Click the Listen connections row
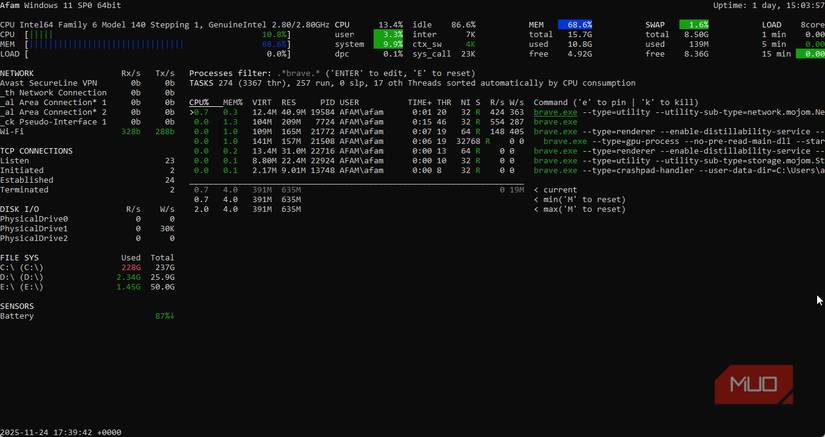The image size is (825, 437). 87,161
